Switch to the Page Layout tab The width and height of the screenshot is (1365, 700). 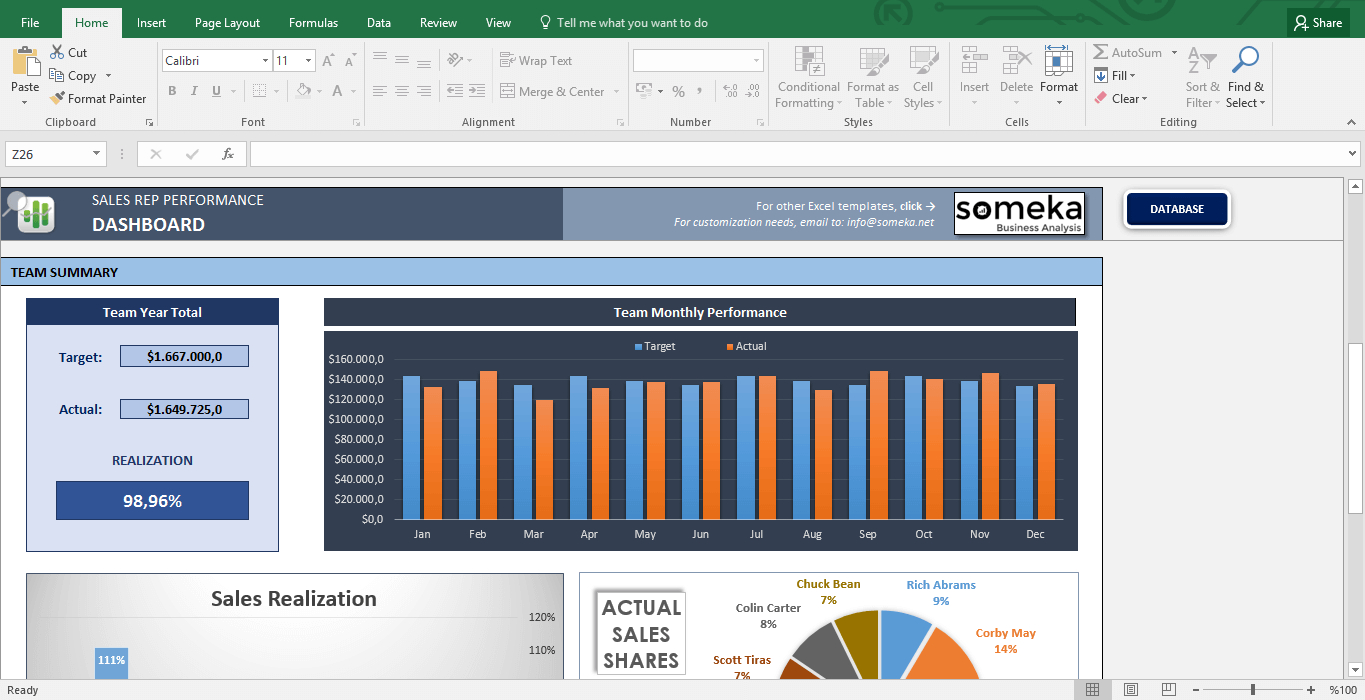[227, 23]
